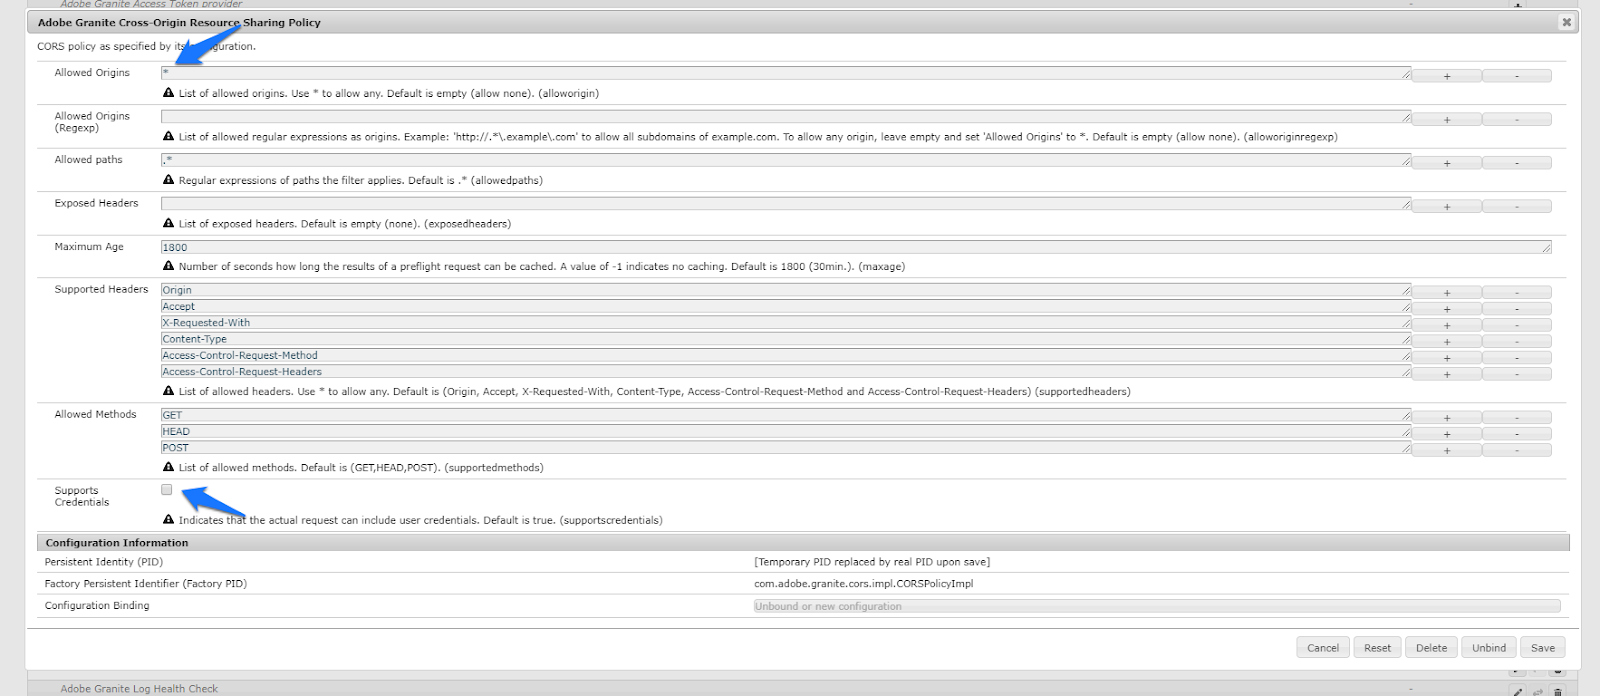Remove the Access-Control-Request-Headers header
1600x696 pixels.
click(1516, 374)
